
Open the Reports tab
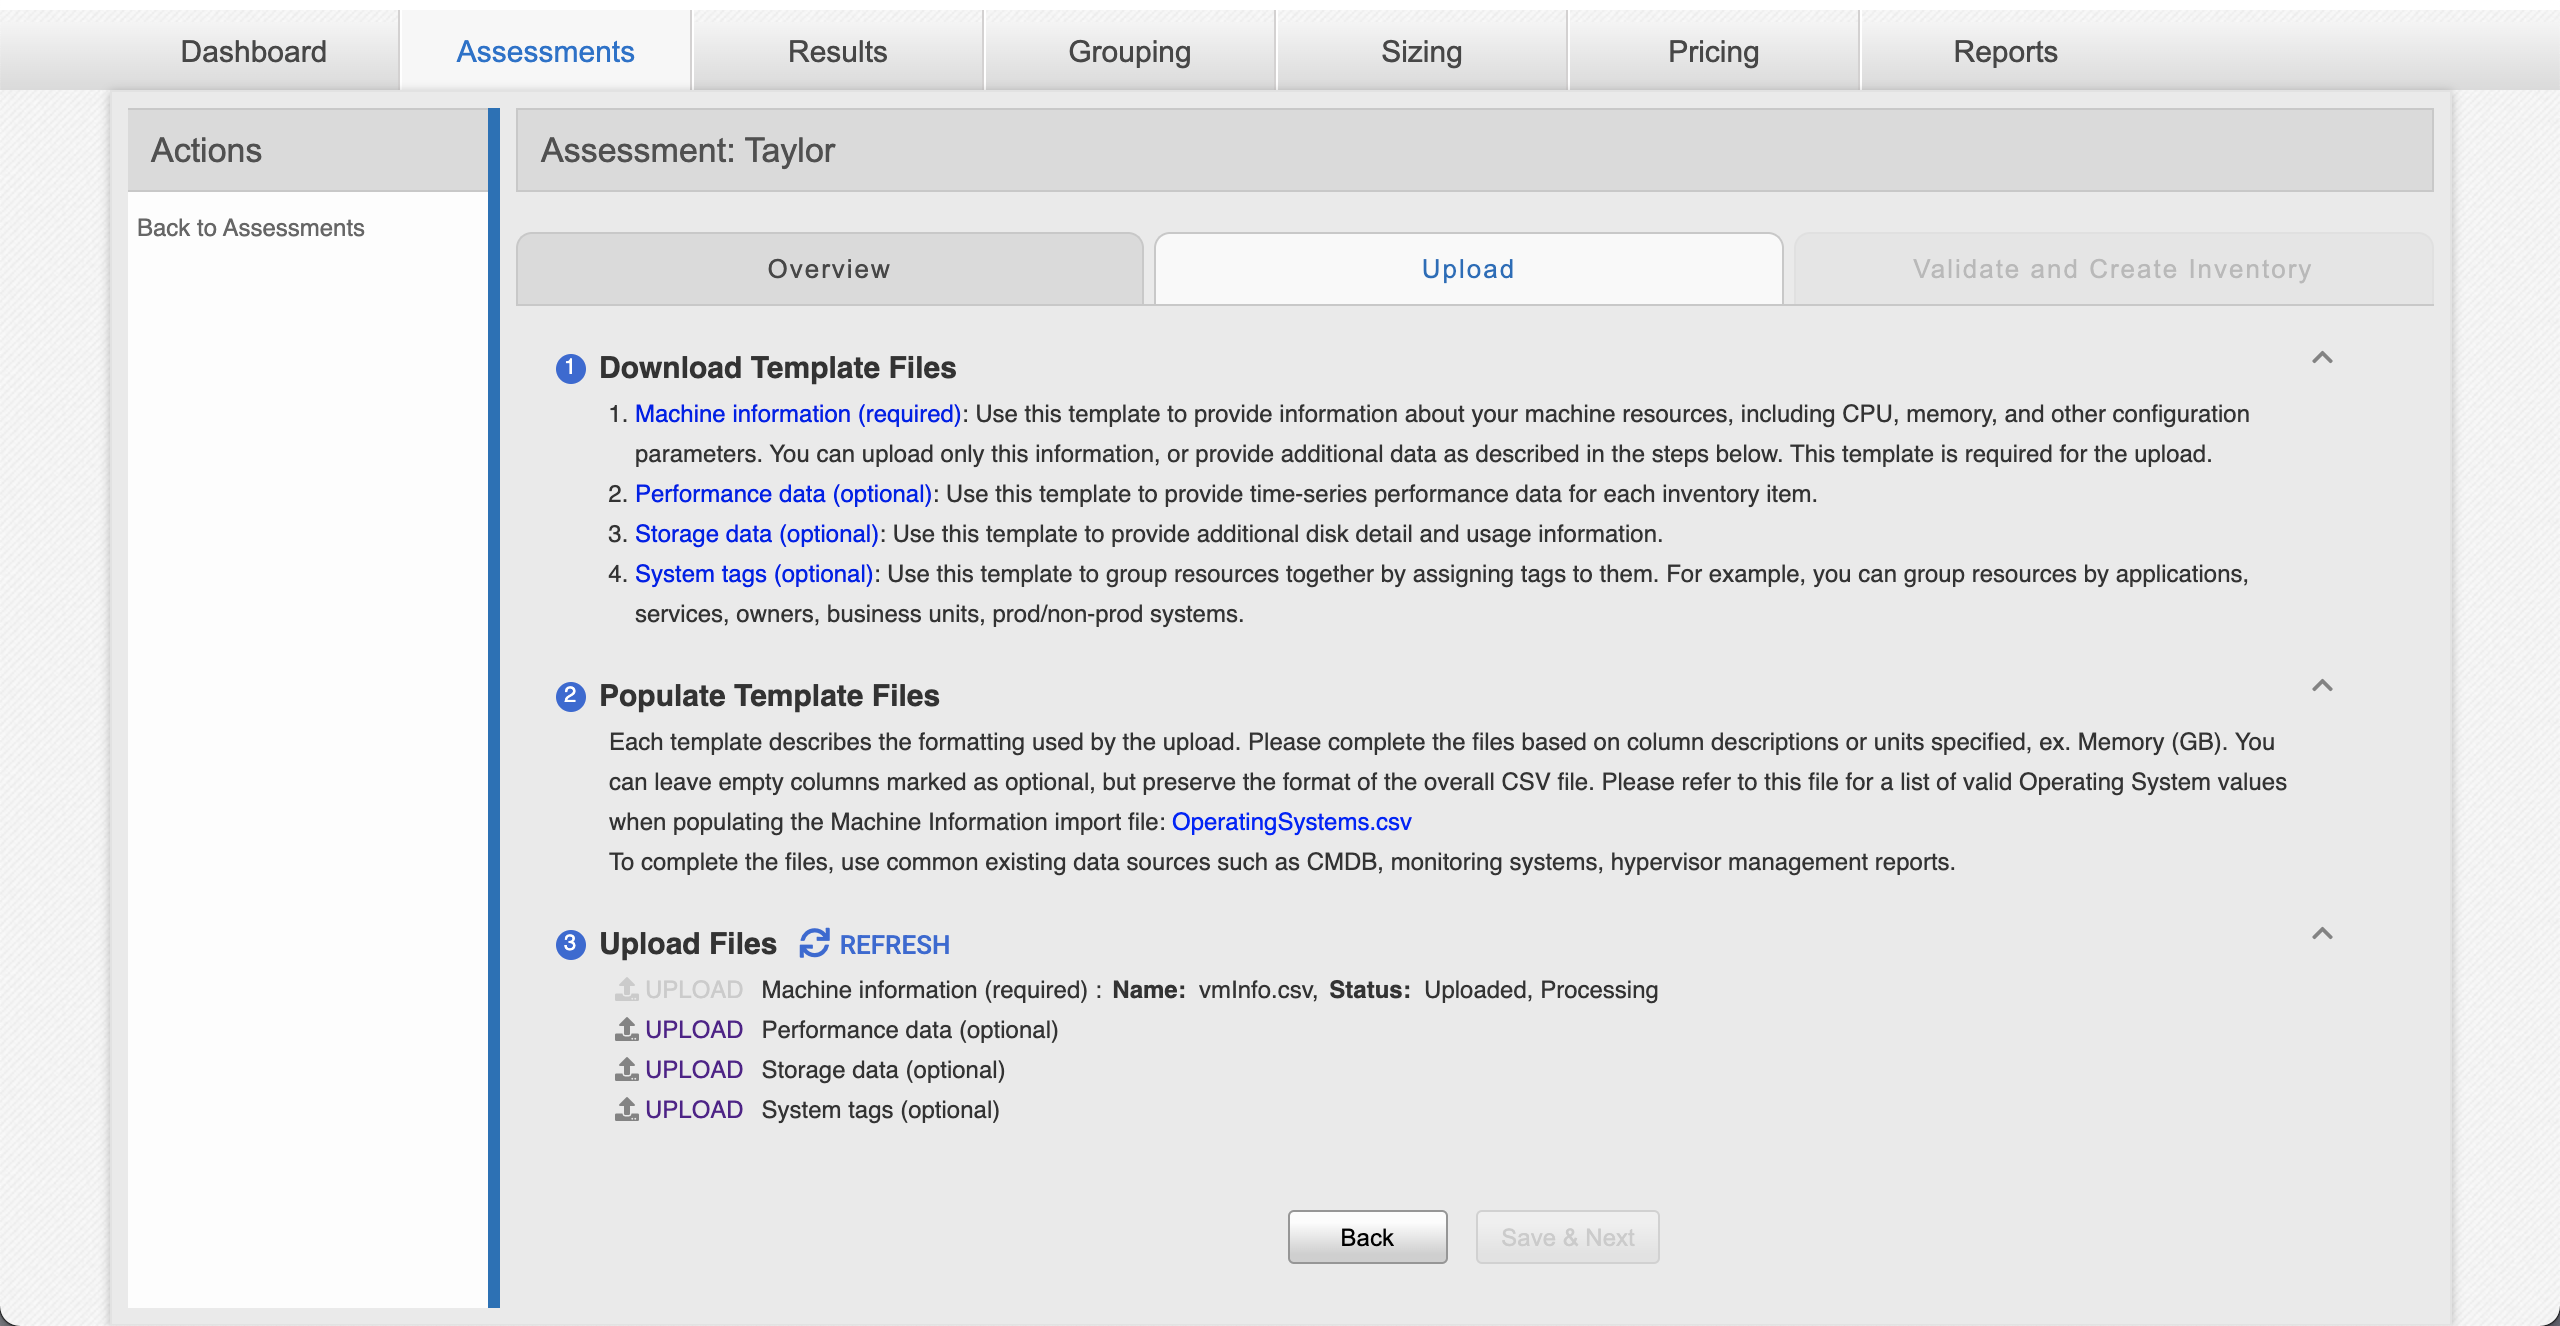(2005, 49)
